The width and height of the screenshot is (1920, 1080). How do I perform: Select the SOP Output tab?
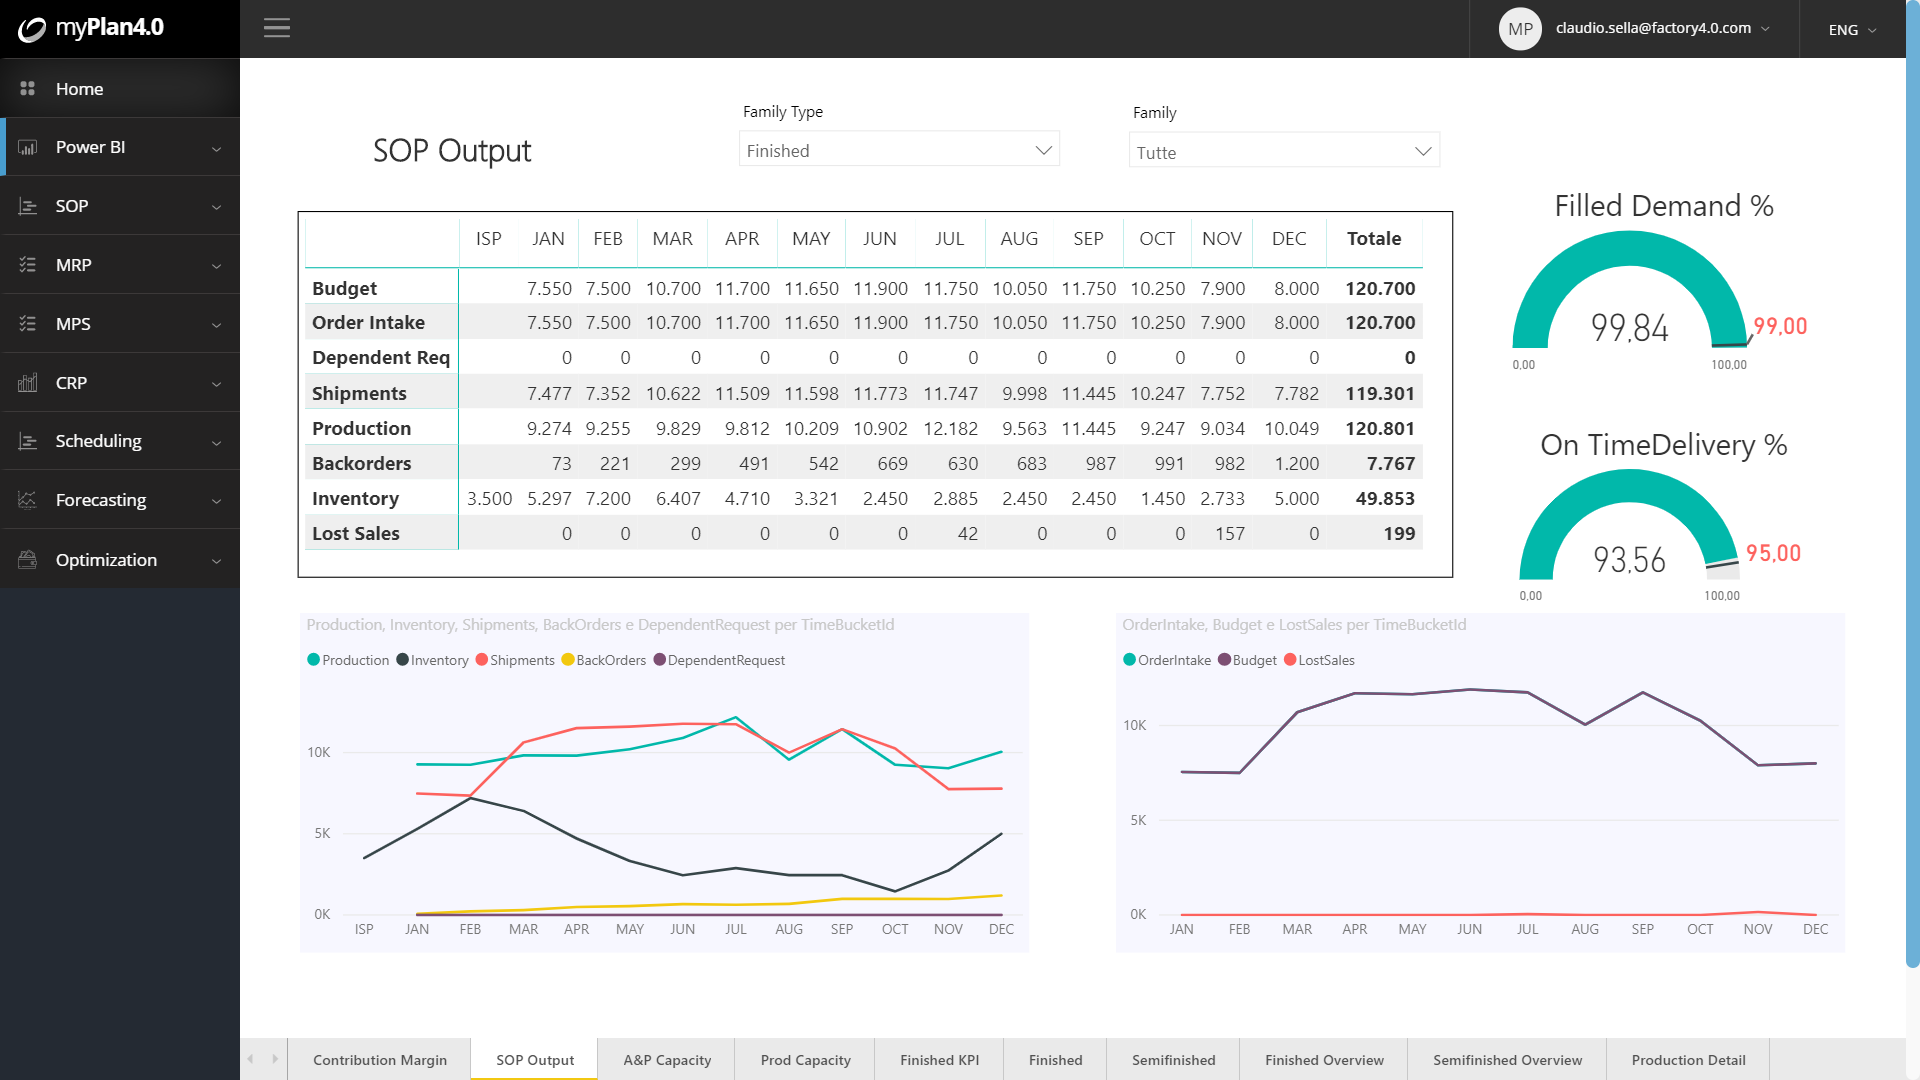tap(535, 1060)
